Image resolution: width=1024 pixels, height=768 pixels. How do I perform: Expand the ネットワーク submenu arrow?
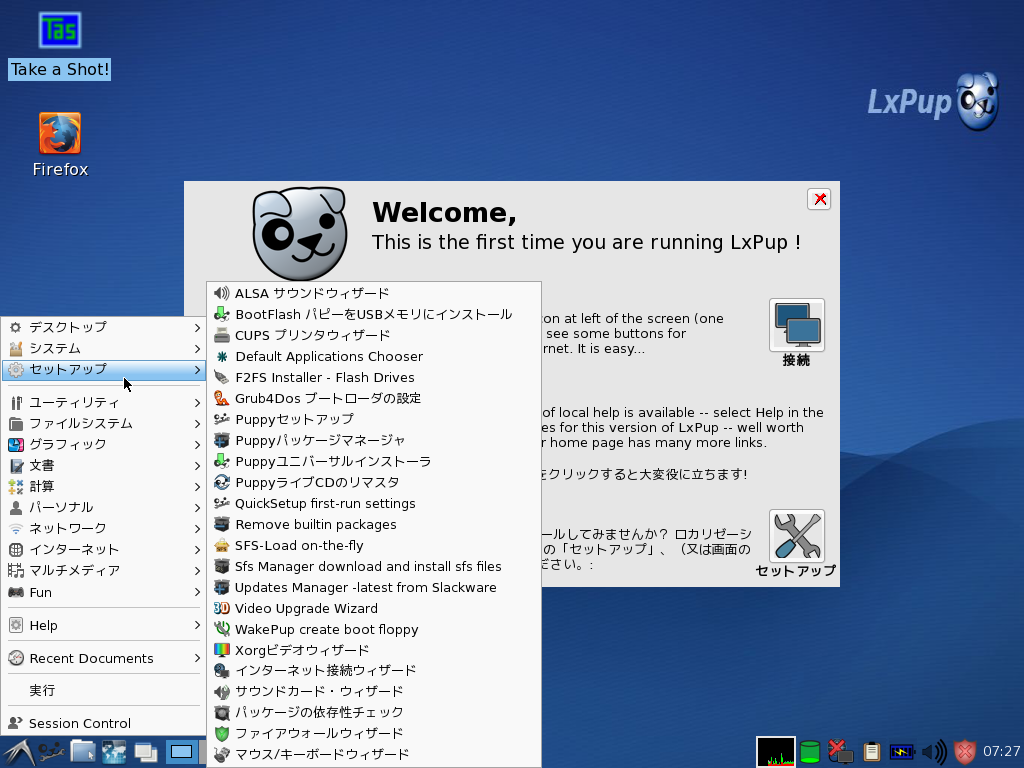[x=197, y=528]
